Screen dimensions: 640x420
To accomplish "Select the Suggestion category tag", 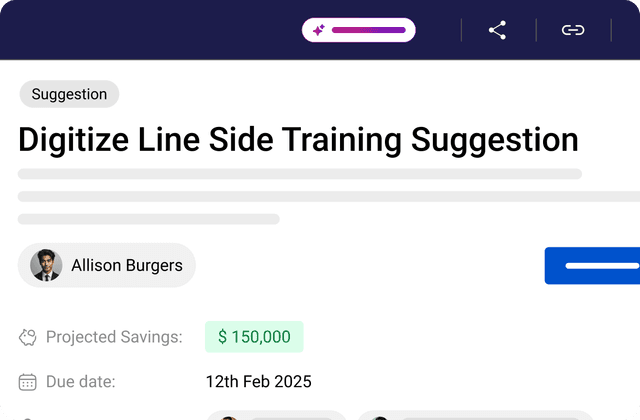I will [x=69, y=94].
